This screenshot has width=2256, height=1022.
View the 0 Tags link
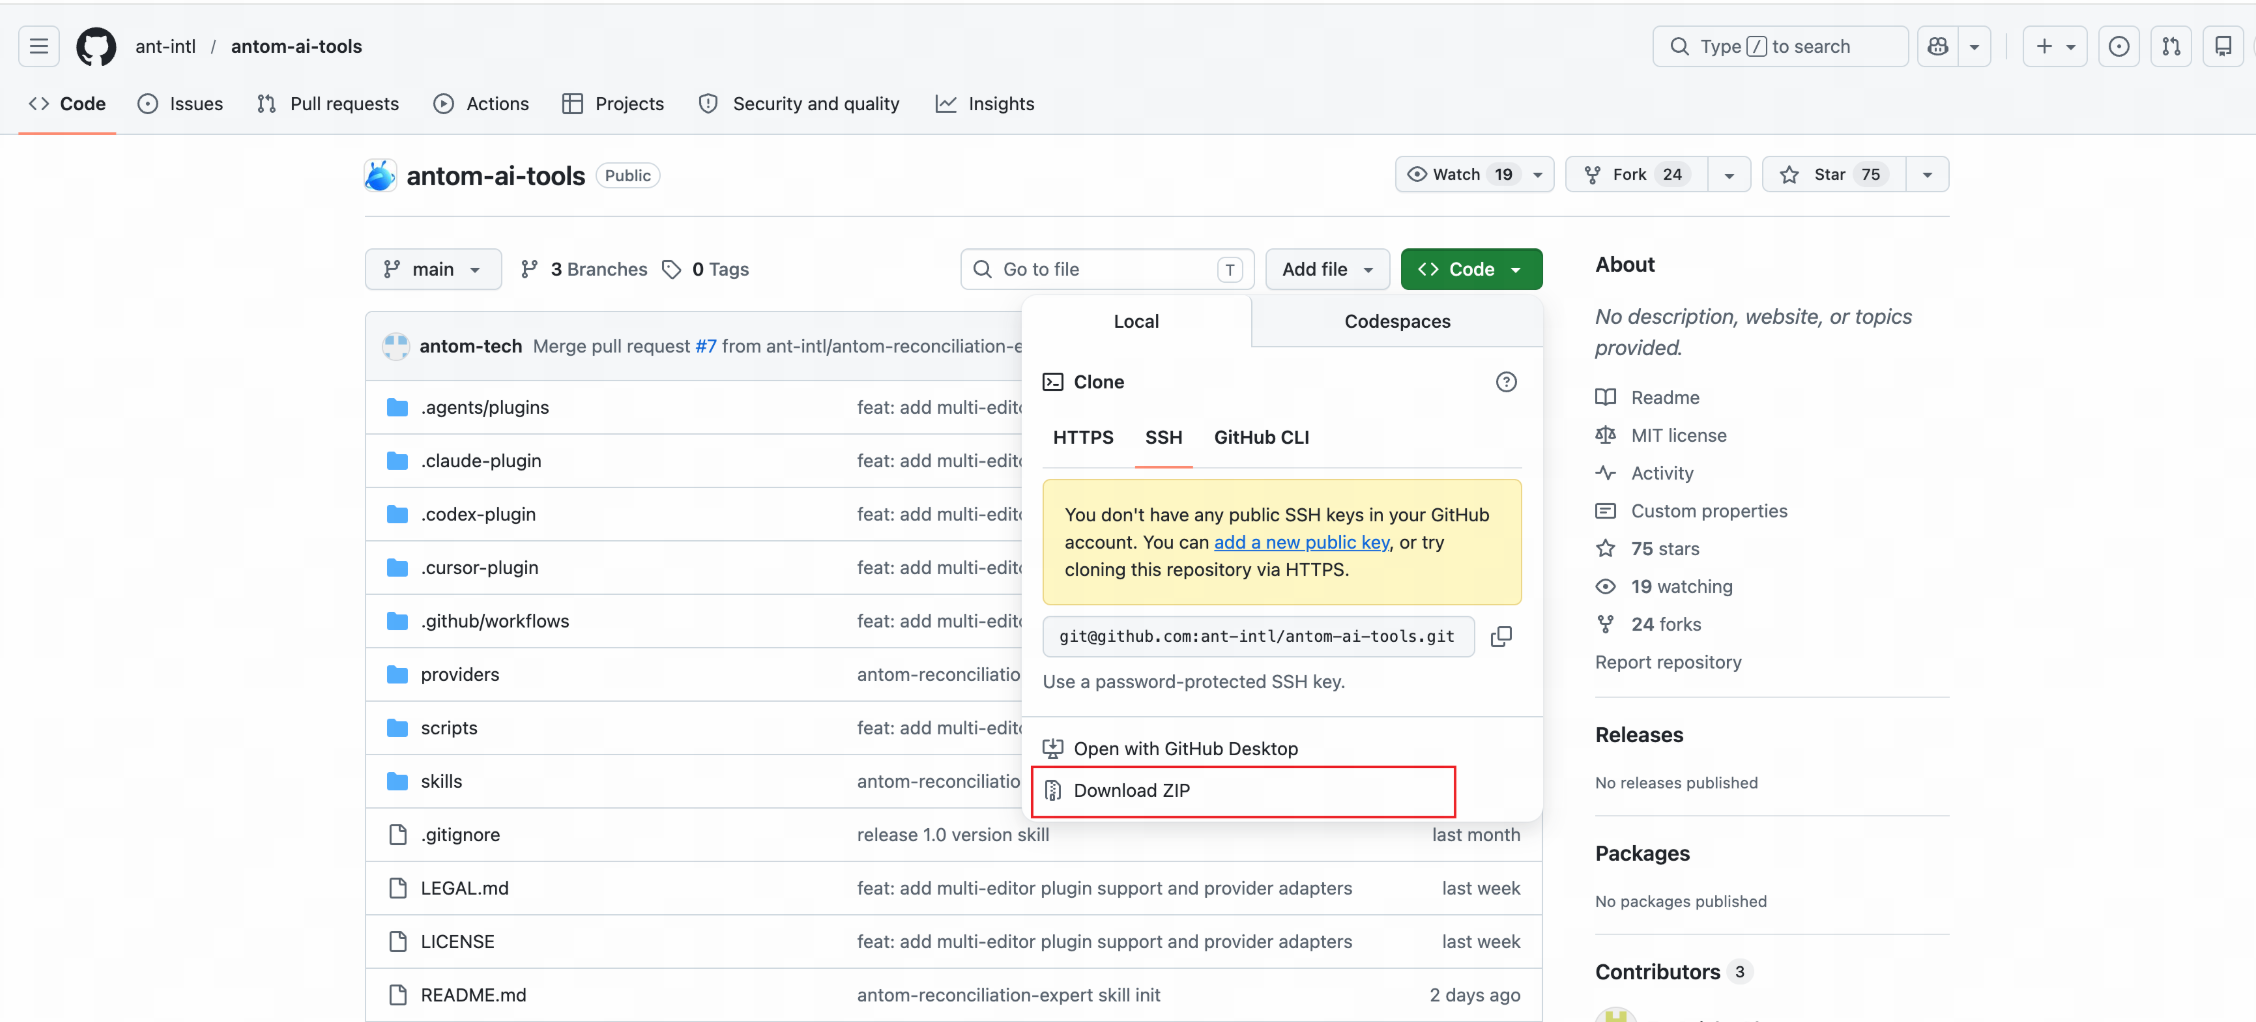pos(706,269)
